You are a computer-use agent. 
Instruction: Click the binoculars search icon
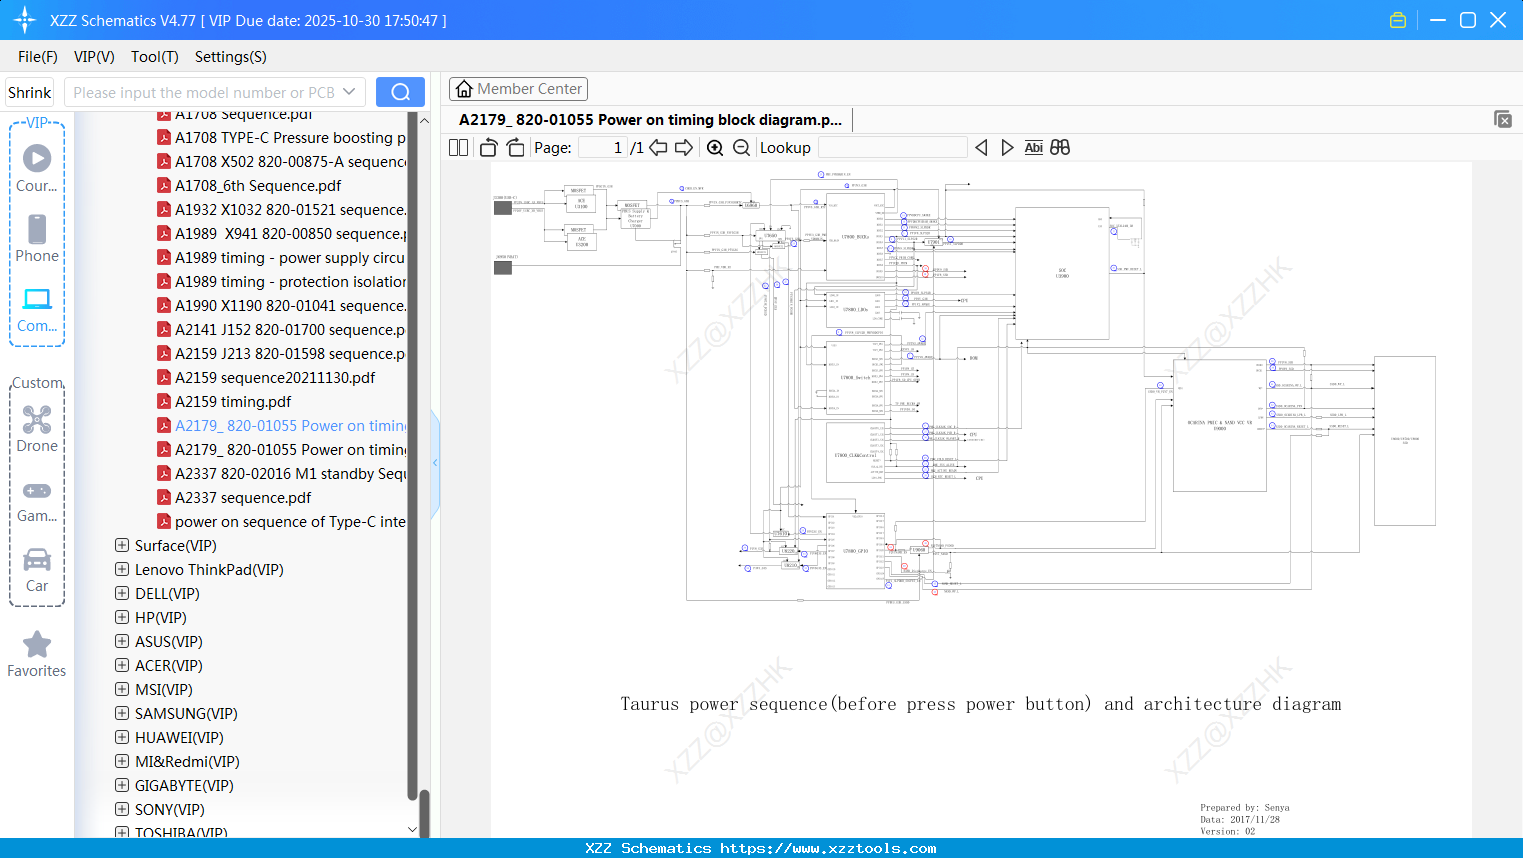coord(1060,148)
